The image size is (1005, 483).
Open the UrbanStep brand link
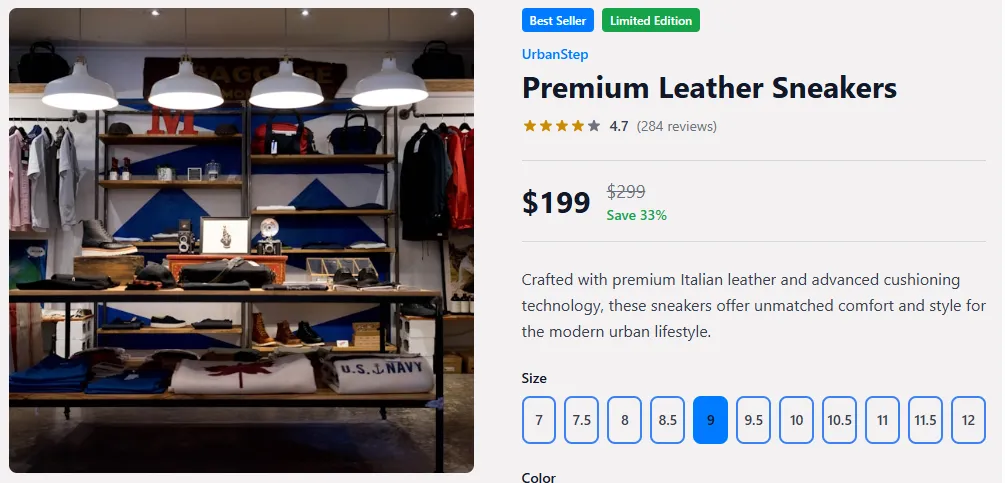click(x=555, y=54)
